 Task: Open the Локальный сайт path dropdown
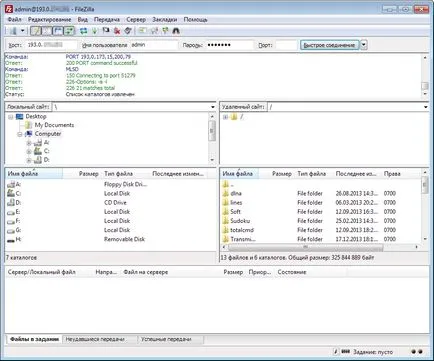click(x=213, y=107)
